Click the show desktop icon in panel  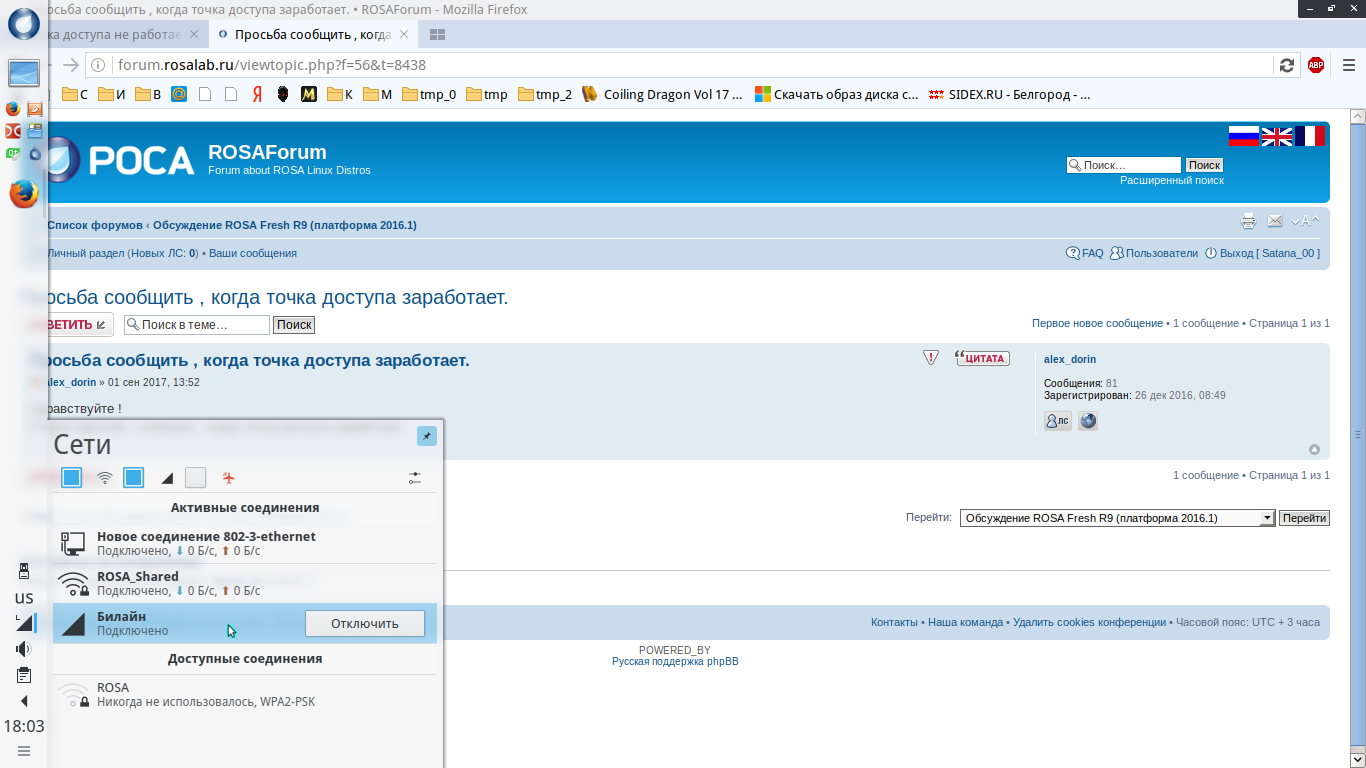(24, 73)
